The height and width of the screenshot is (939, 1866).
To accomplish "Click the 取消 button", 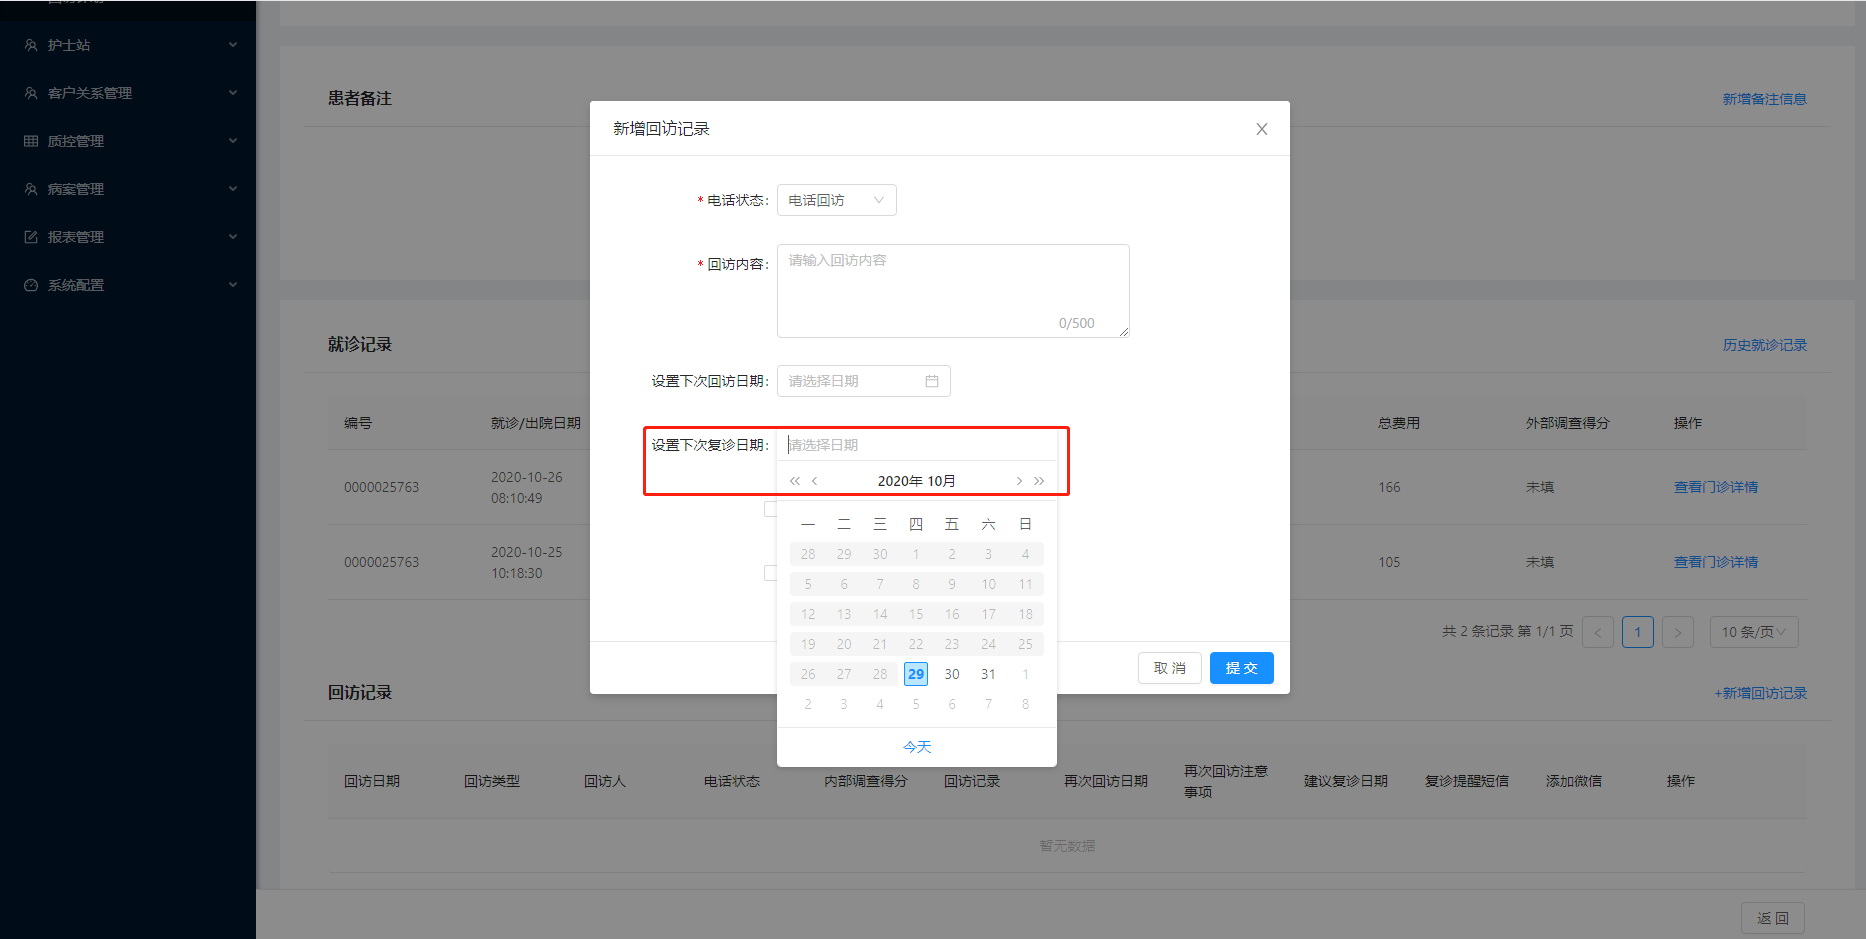I will (1170, 668).
